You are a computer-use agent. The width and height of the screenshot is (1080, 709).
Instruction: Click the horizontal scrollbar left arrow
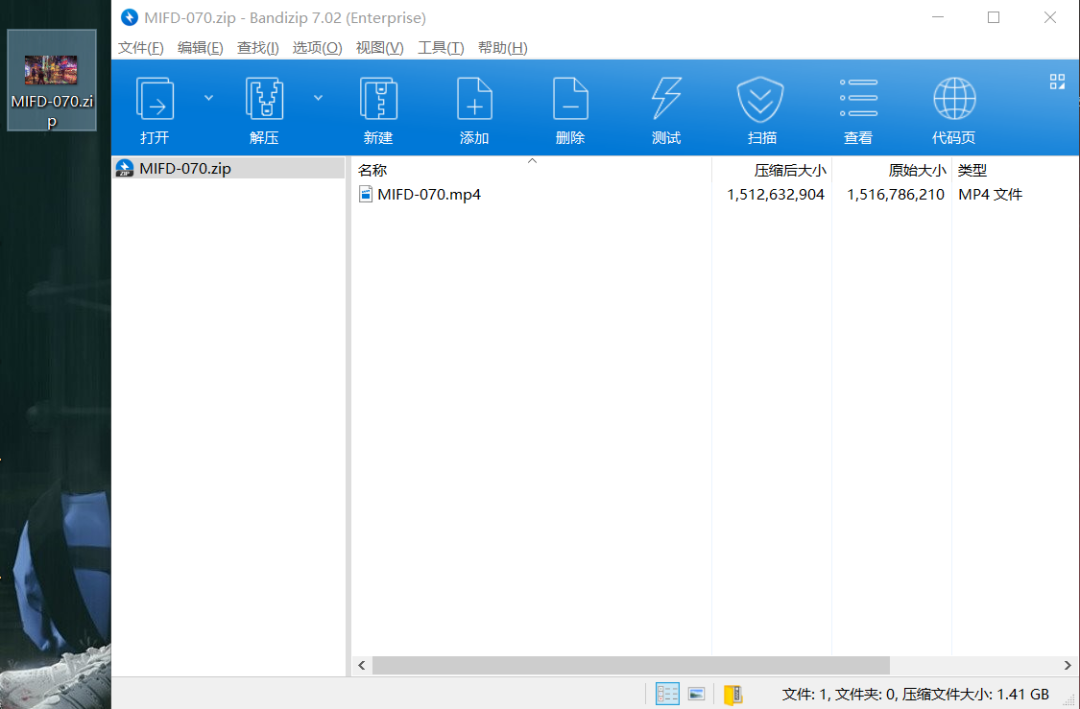[x=362, y=665]
